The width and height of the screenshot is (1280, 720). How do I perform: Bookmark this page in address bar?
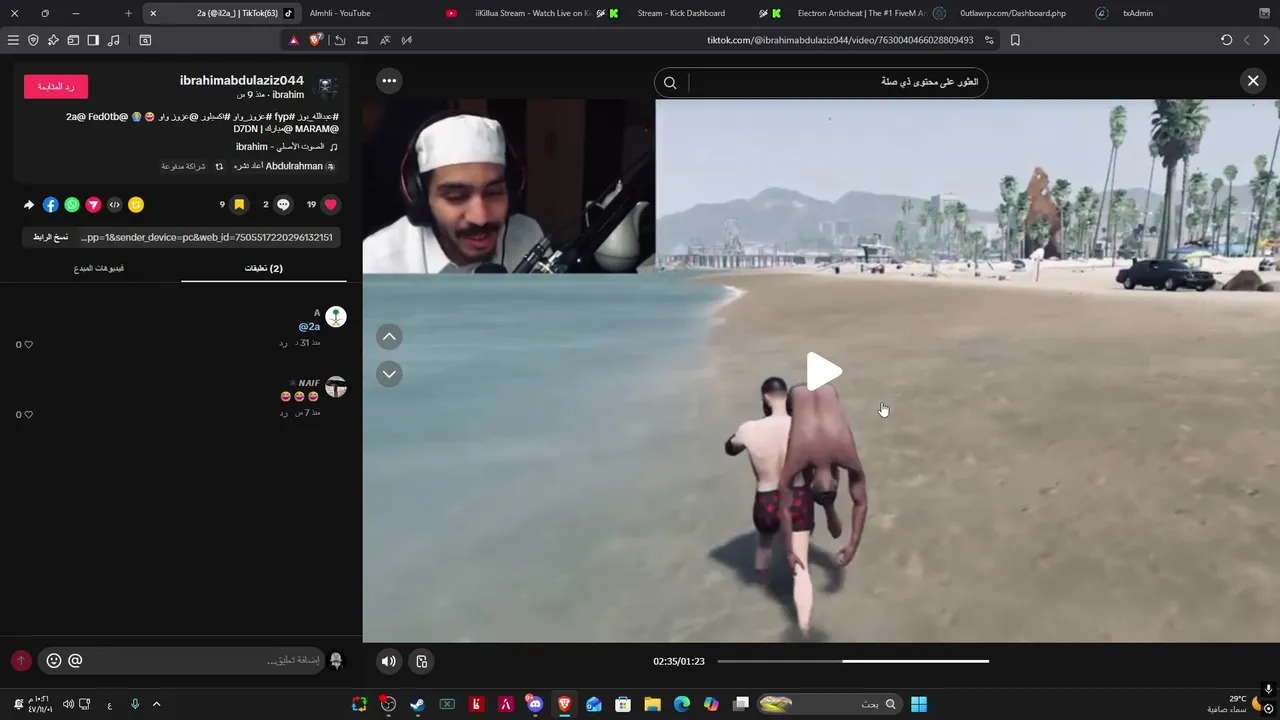tap(1015, 40)
